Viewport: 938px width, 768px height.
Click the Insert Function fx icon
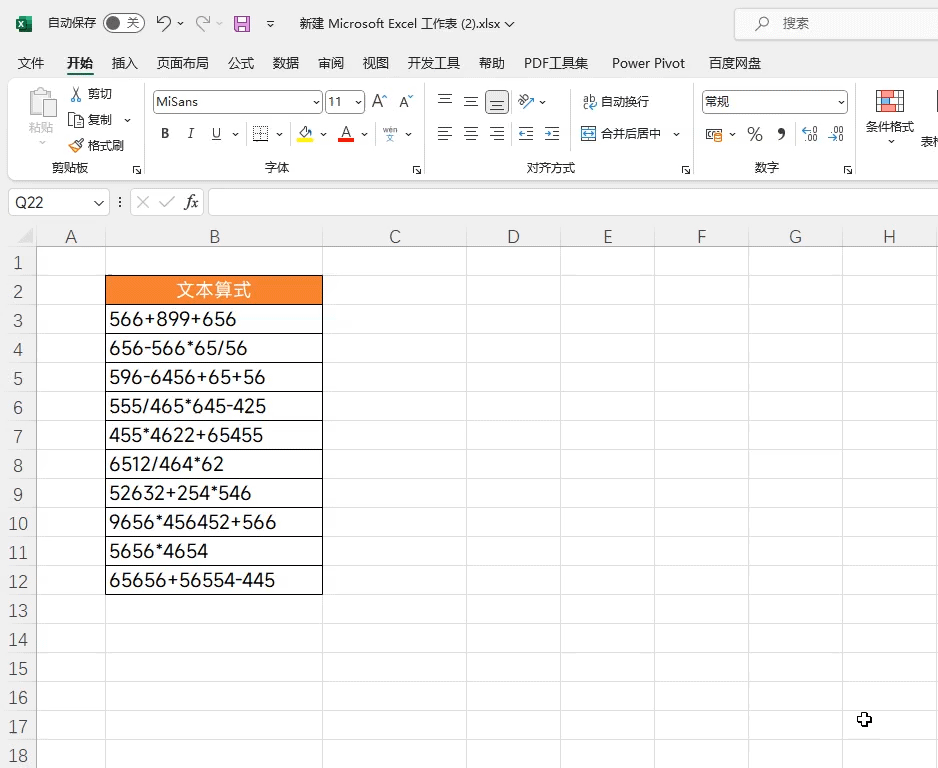pyautogui.click(x=191, y=202)
